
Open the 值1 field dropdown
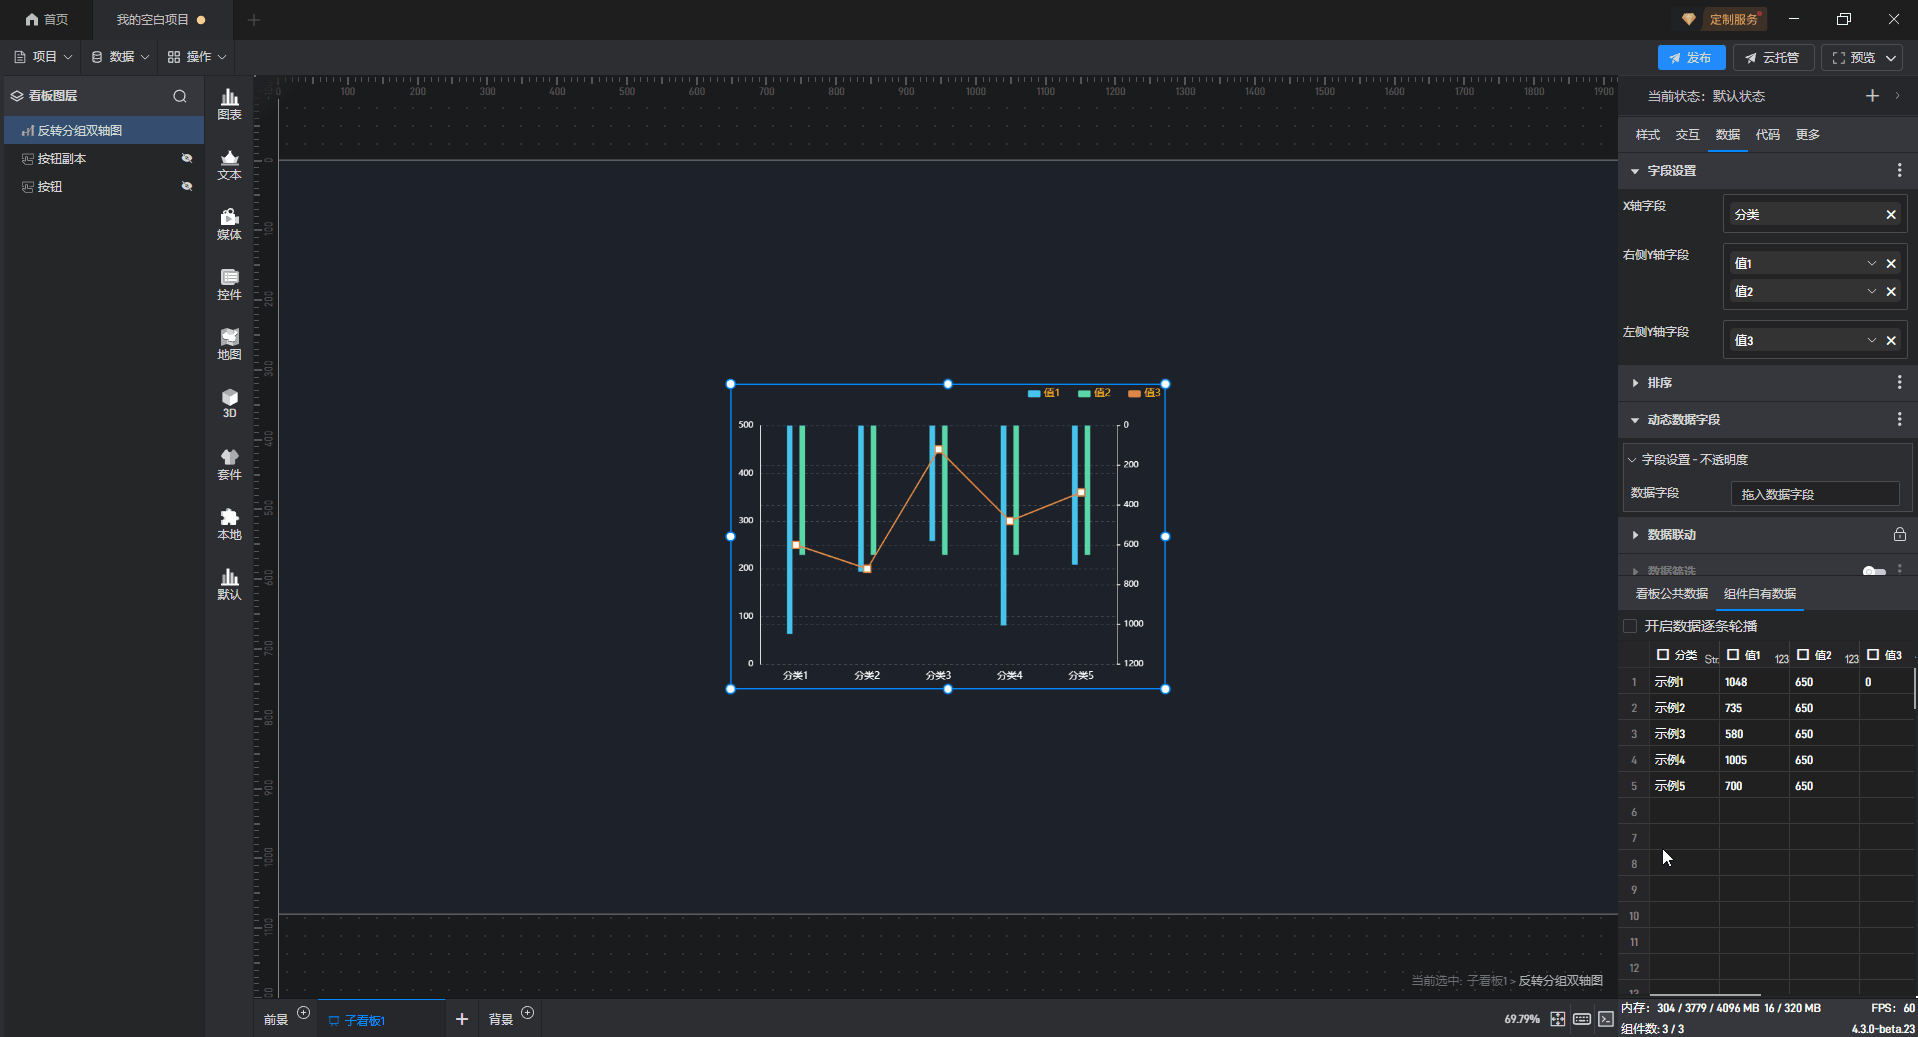coord(1871,264)
